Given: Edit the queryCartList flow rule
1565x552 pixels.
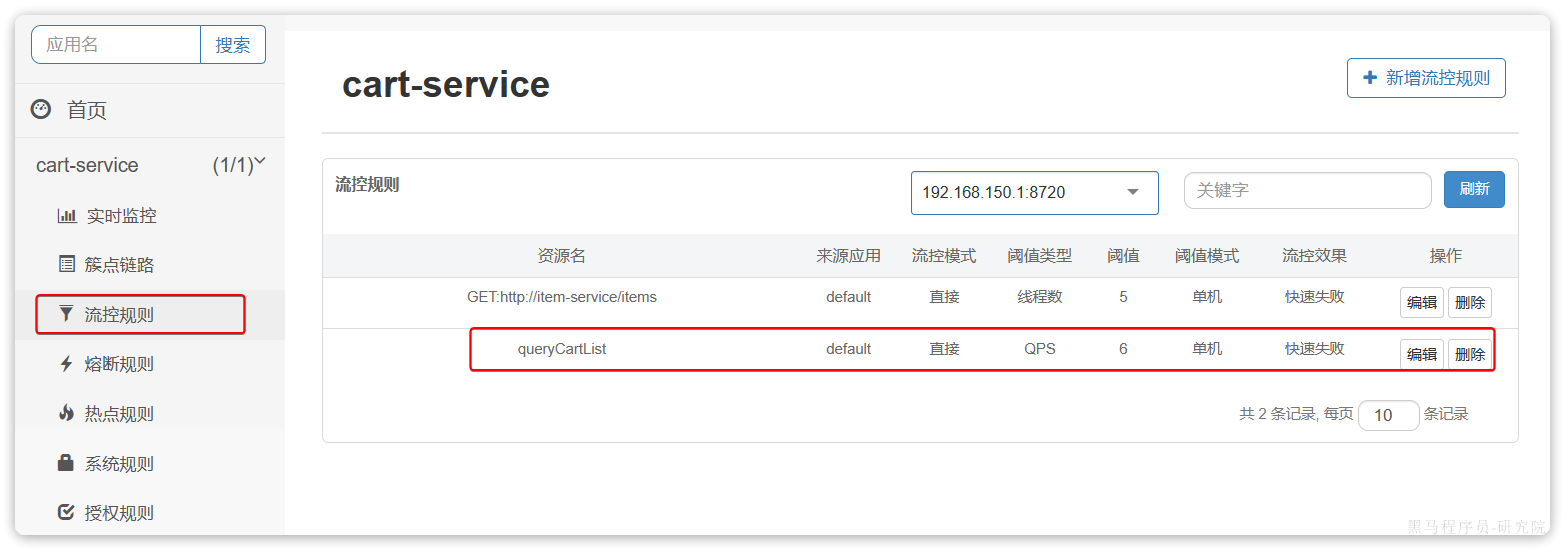Looking at the screenshot, I should [x=1421, y=354].
